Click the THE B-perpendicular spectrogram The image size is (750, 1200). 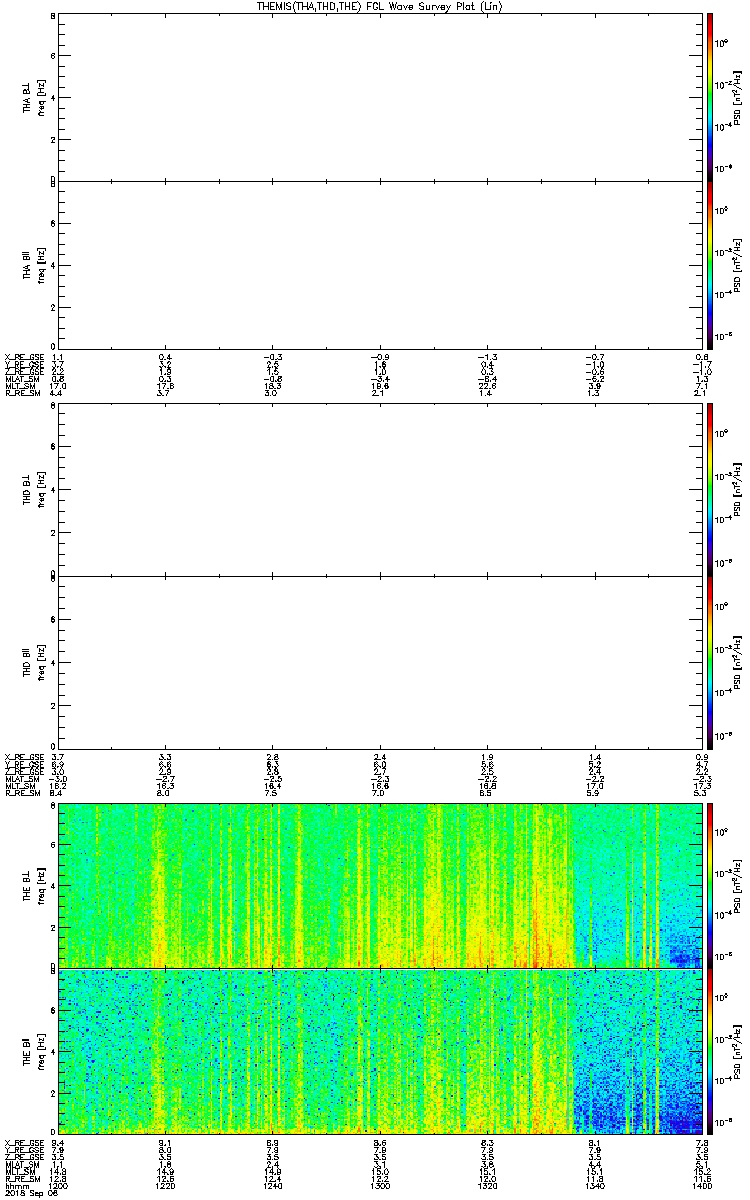click(380, 885)
